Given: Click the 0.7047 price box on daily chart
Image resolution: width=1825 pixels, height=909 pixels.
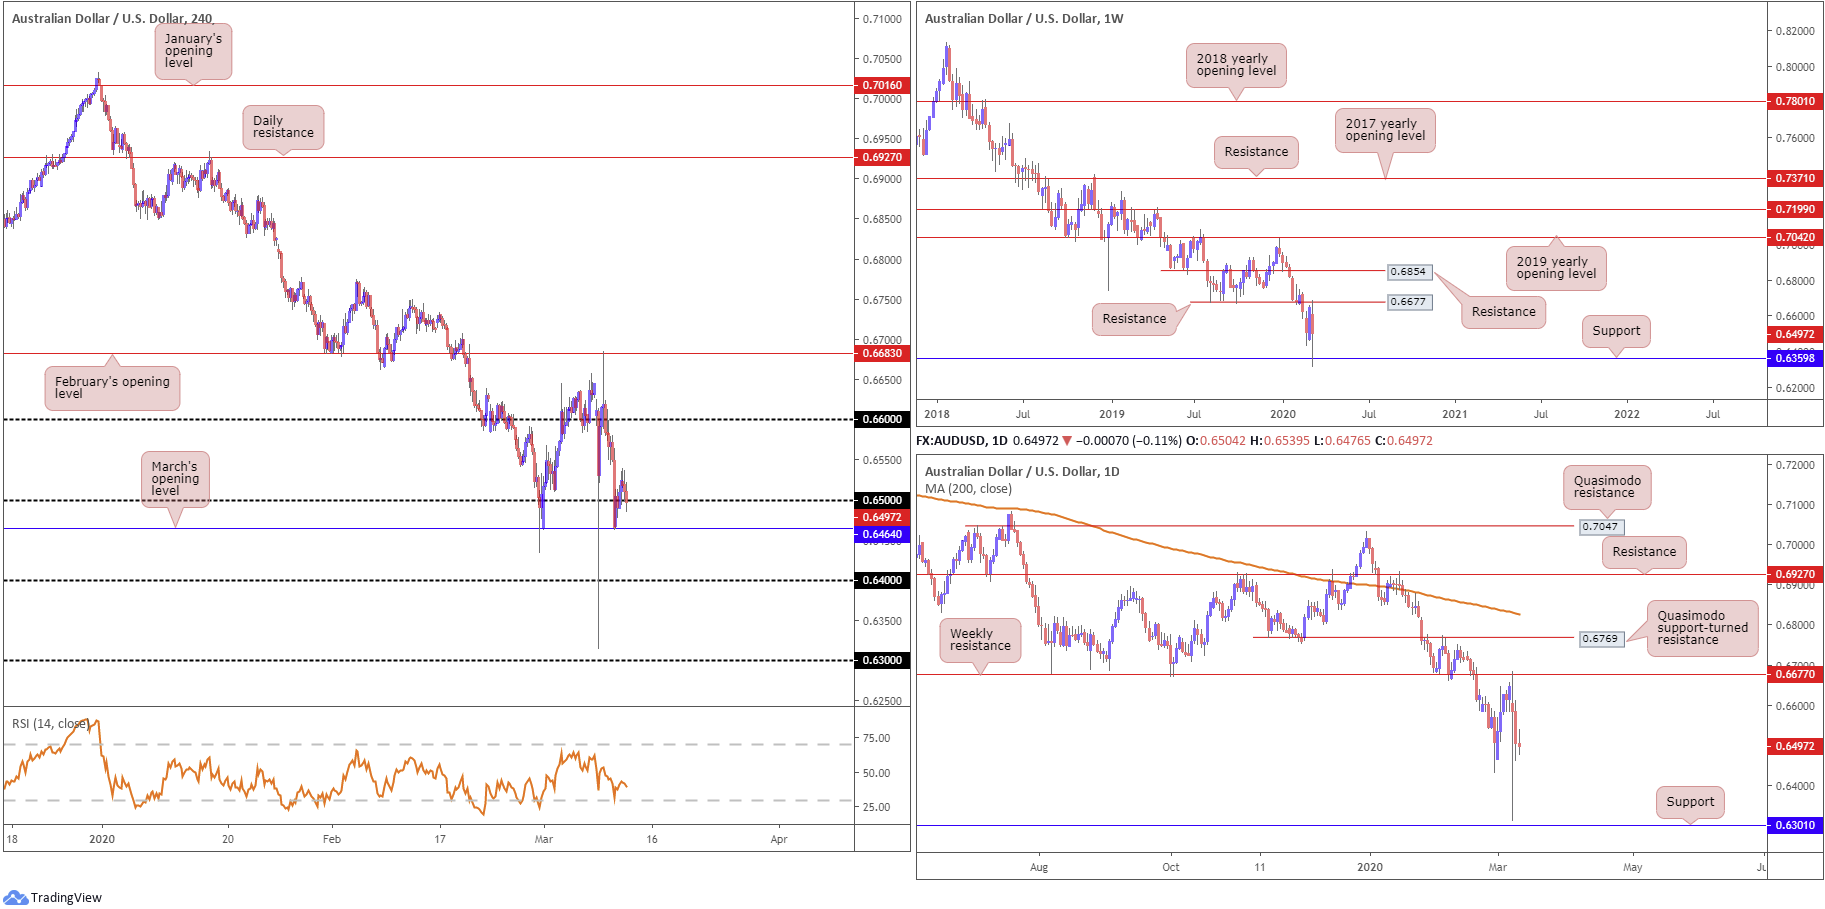Looking at the screenshot, I should [1601, 527].
